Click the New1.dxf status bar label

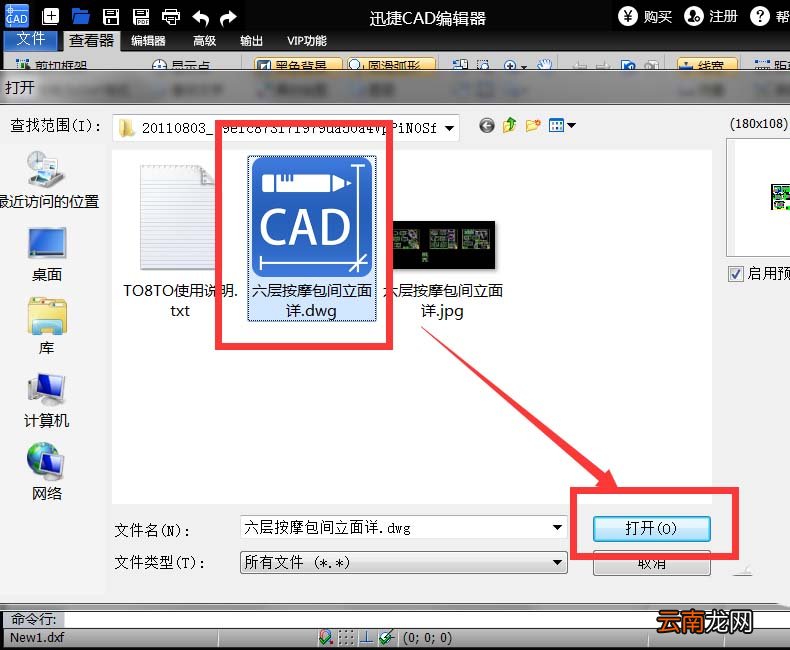[37, 637]
